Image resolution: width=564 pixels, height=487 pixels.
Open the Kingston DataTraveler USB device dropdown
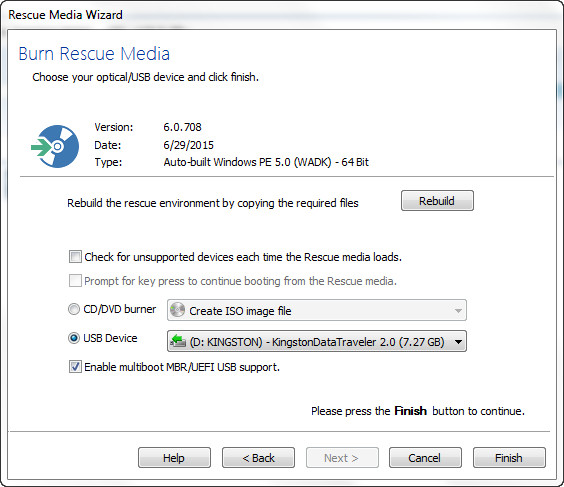click(x=317, y=341)
